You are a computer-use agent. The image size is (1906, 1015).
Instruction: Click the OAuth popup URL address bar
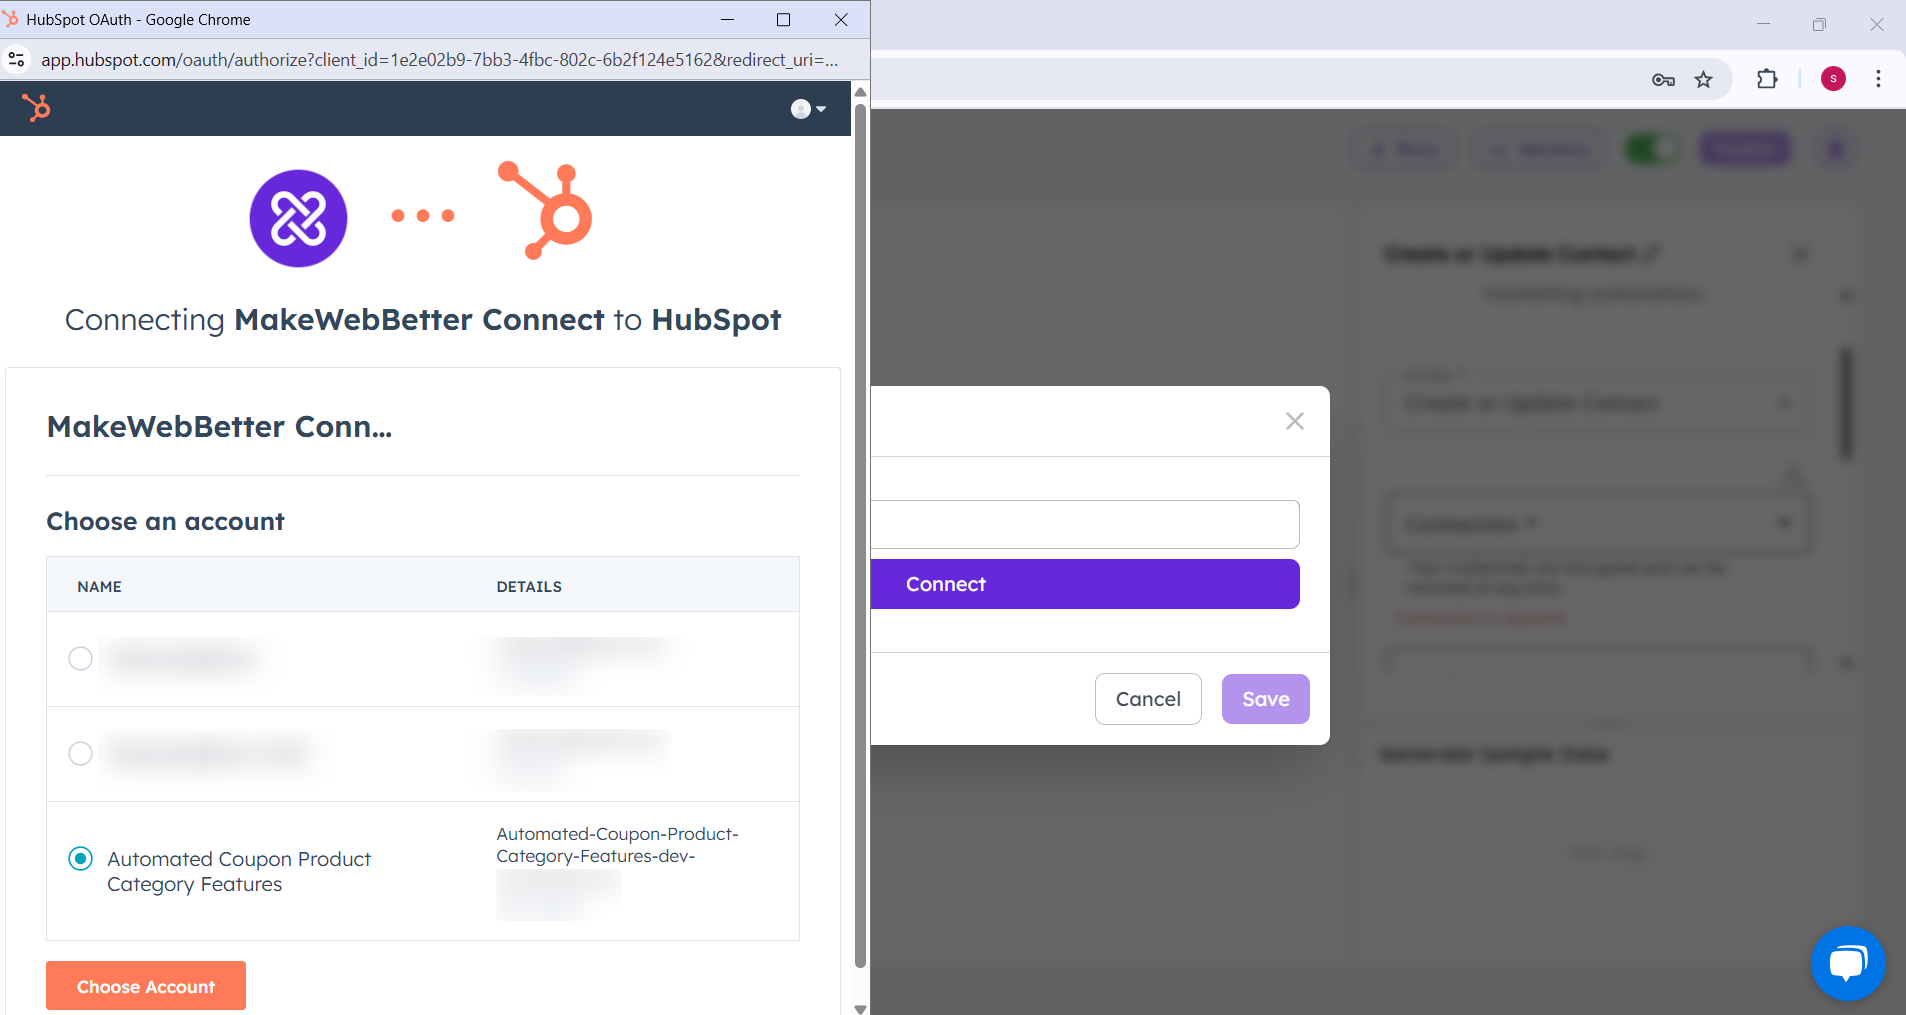[439, 60]
